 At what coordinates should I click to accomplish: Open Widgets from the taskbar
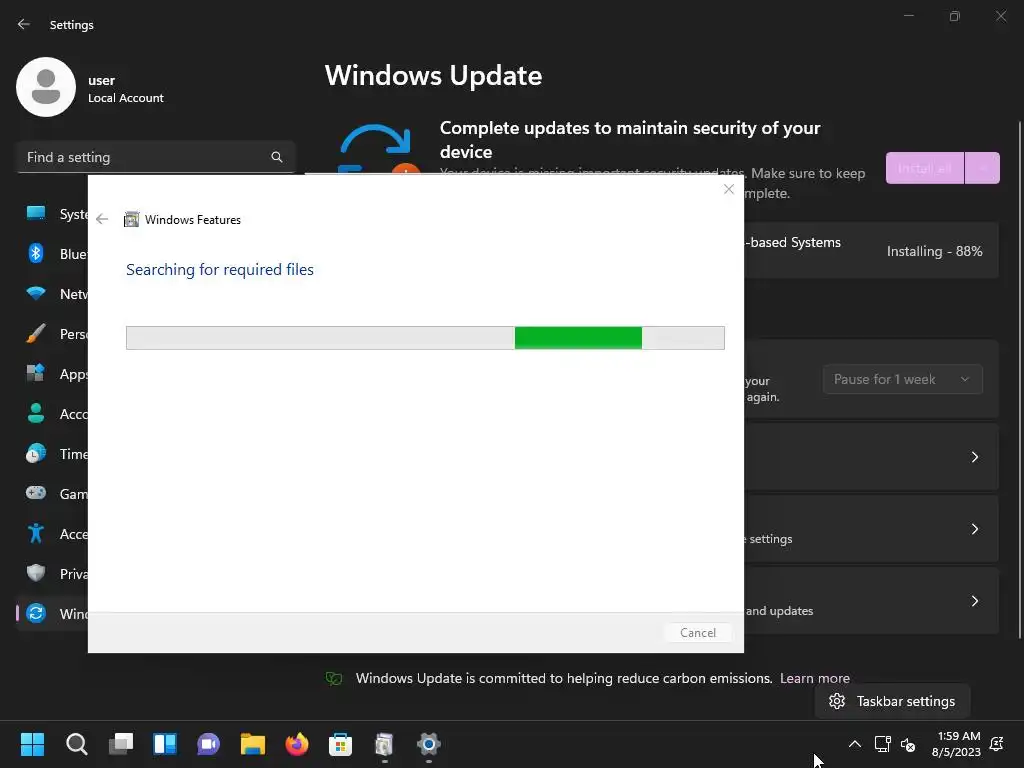[x=165, y=744]
